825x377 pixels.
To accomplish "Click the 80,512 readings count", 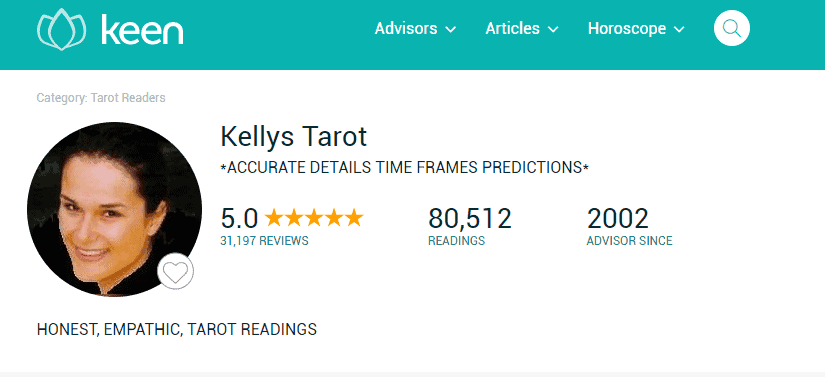I will 469,218.
